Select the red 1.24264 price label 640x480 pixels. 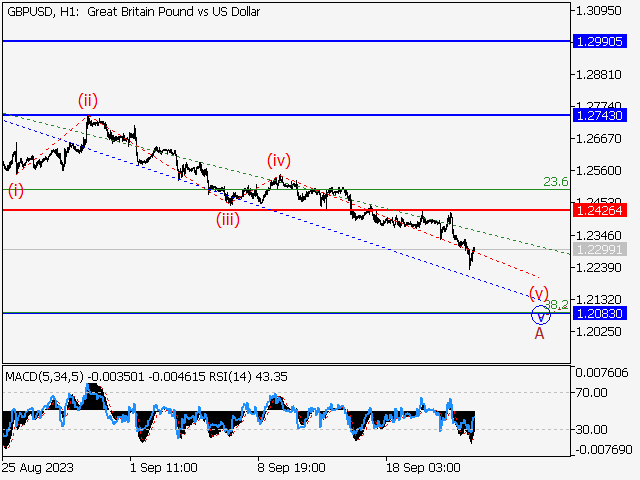(x=600, y=211)
